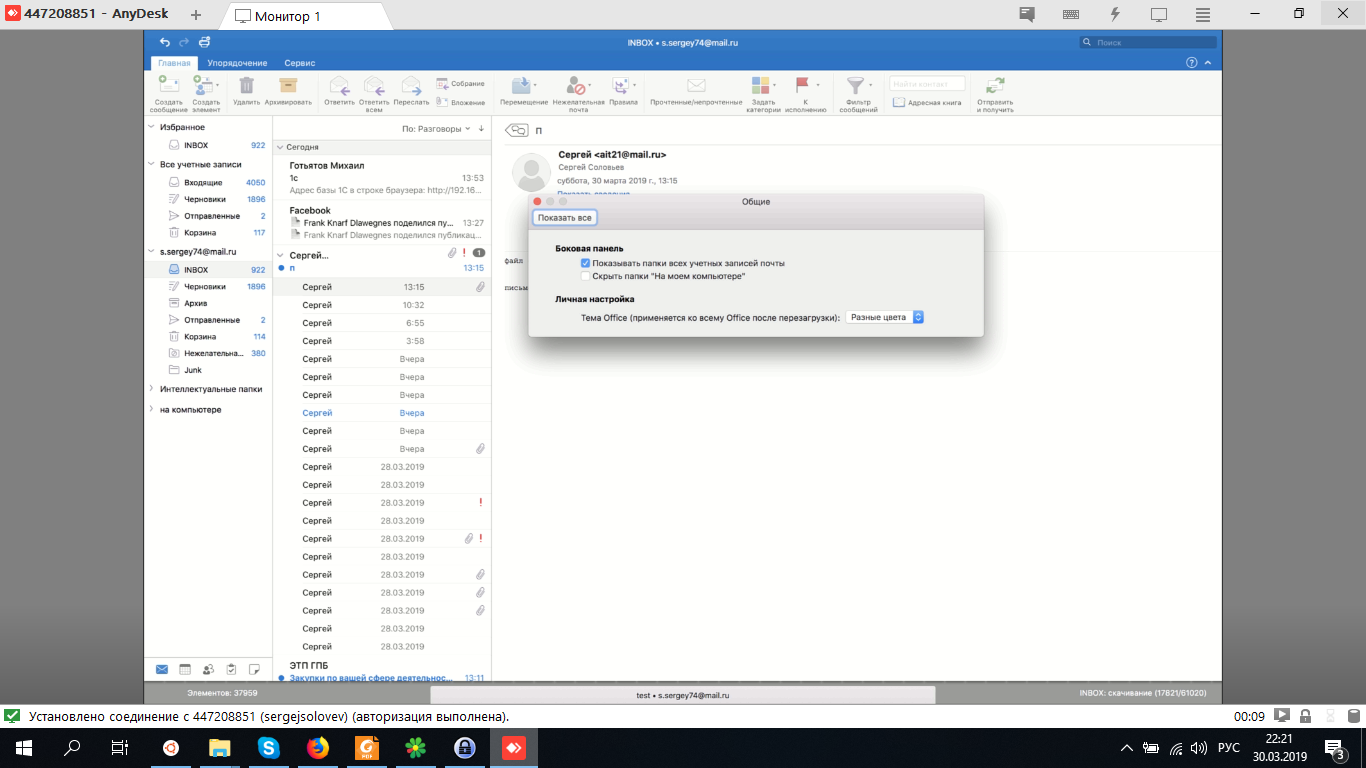The image size is (1366, 768).
Task: Collapse the Все учетные записи section
Action: 151,164
